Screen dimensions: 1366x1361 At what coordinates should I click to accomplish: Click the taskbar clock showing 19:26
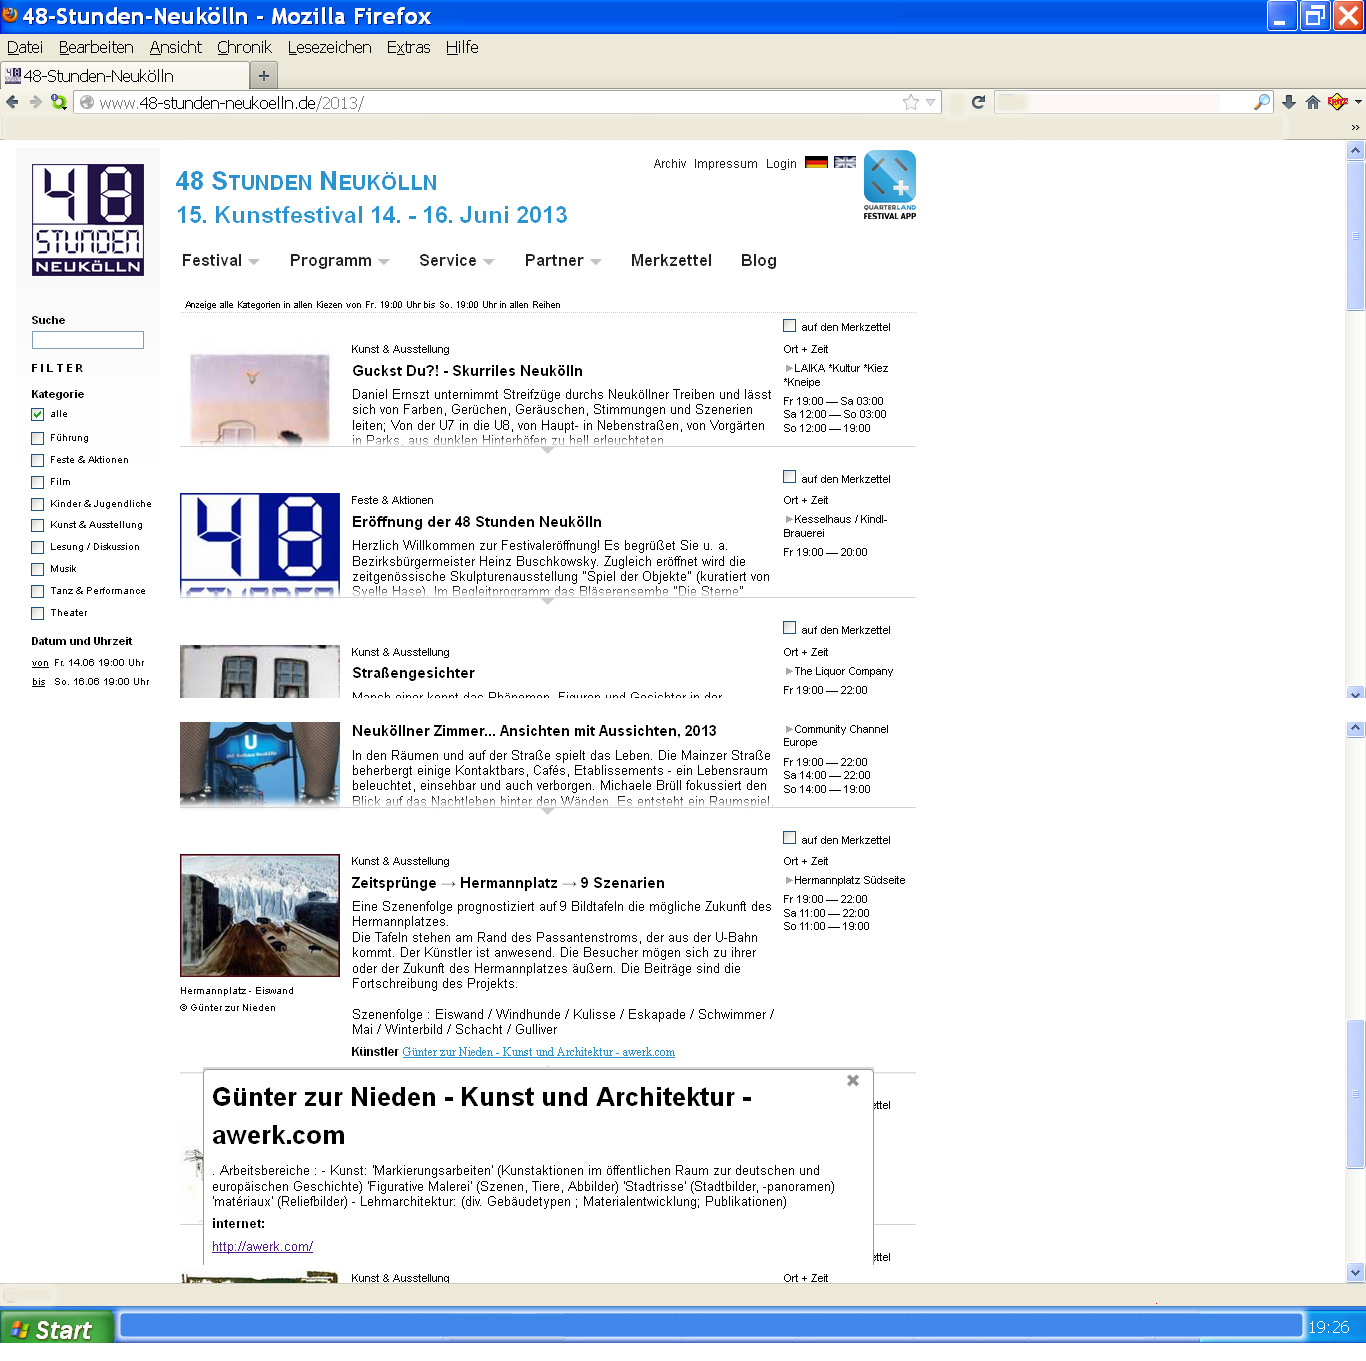[1329, 1328]
